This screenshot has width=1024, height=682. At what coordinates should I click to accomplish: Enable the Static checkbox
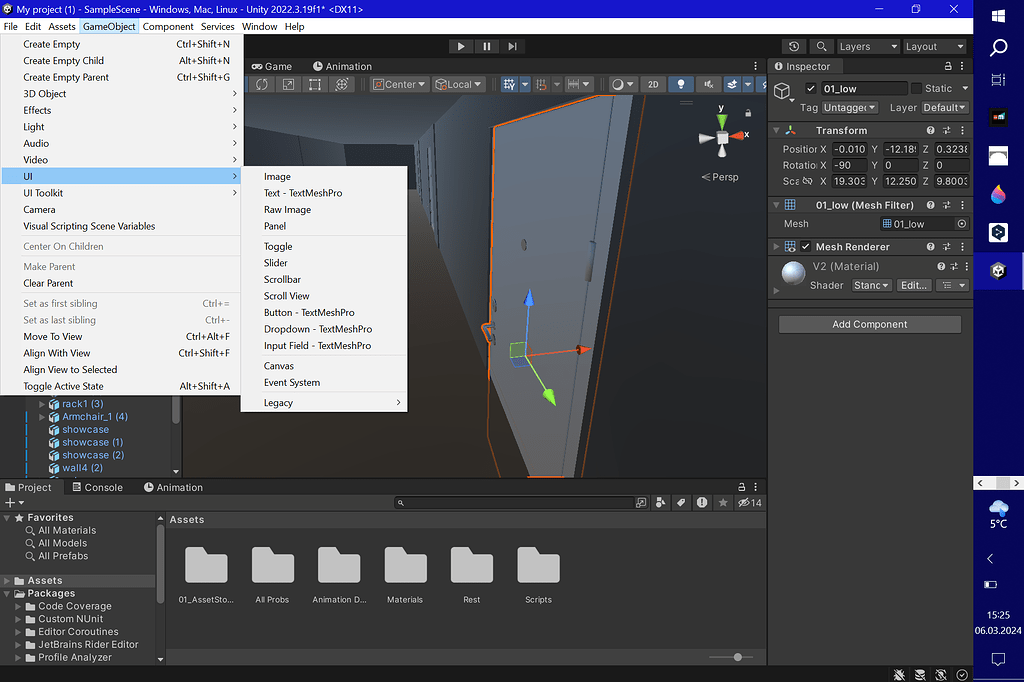(x=916, y=89)
